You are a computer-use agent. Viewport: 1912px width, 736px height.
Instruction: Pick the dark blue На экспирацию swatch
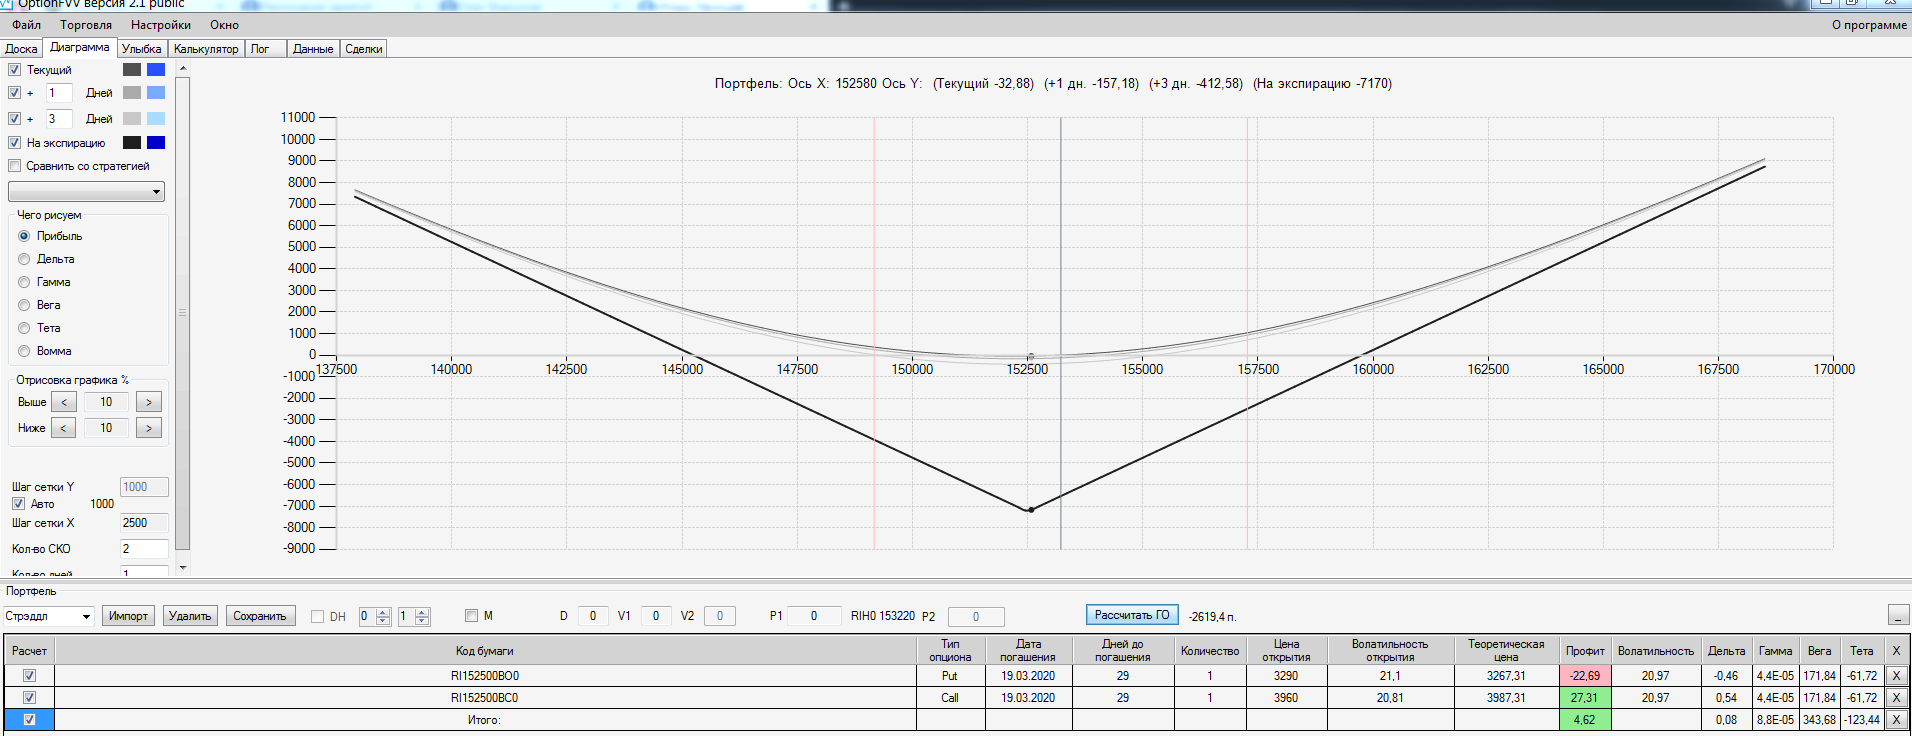(x=156, y=143)
